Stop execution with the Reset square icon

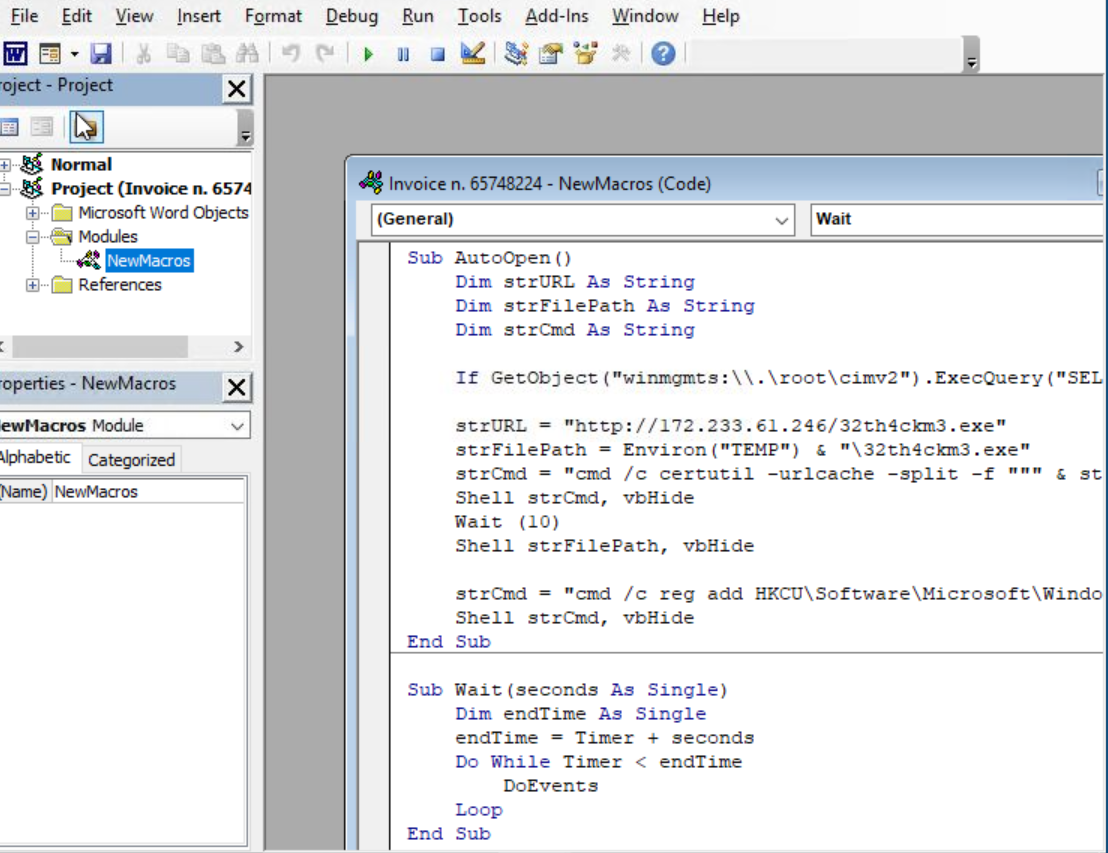tap(437, 54)
